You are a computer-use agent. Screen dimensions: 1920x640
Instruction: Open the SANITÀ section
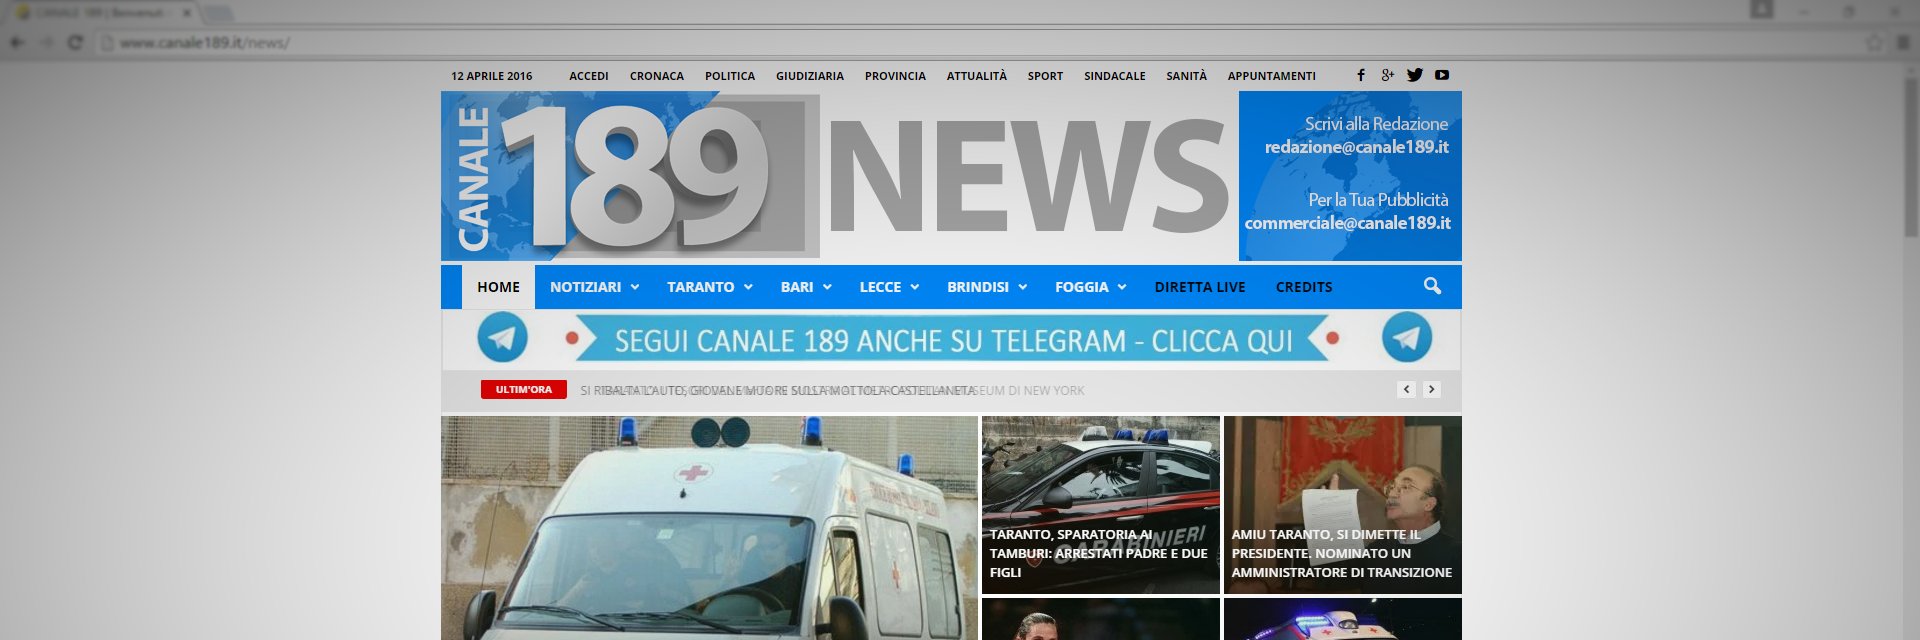tap(1186, 76)
